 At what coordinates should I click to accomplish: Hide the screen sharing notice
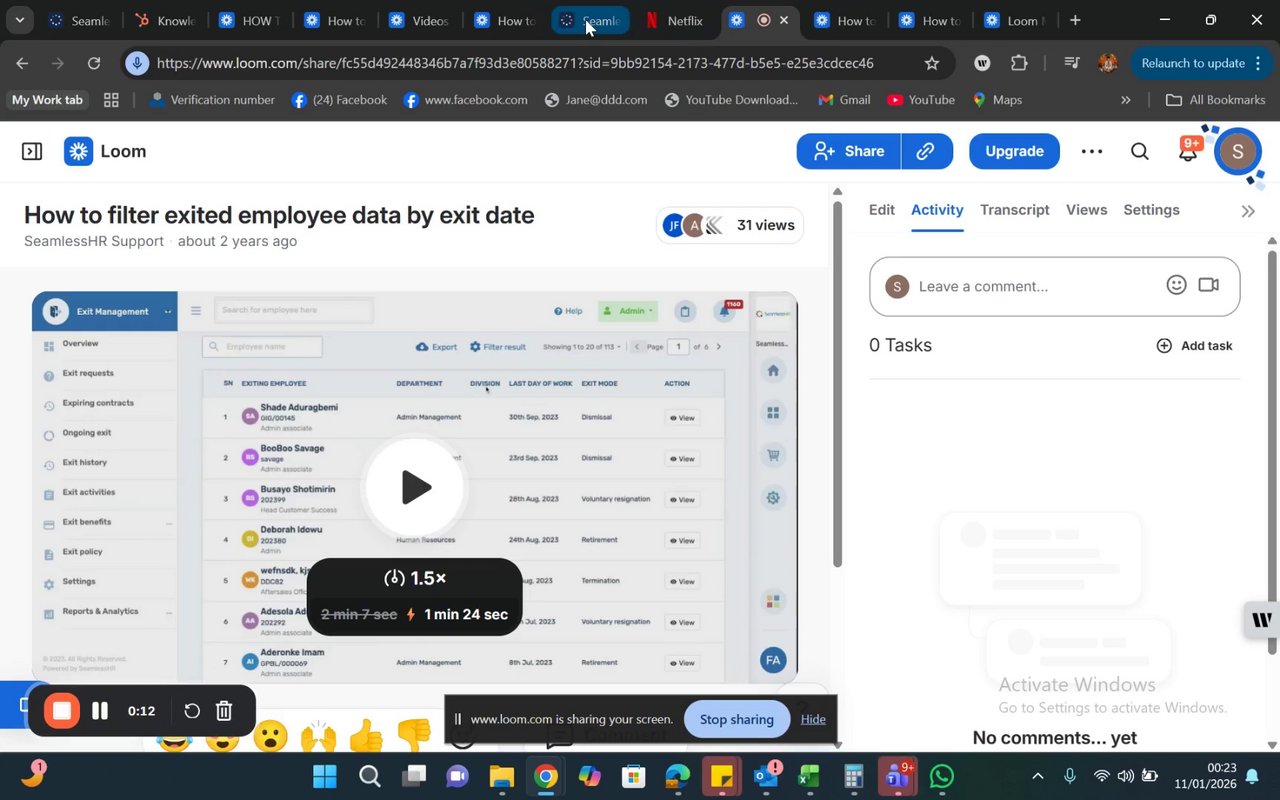[x=813, y=719]
